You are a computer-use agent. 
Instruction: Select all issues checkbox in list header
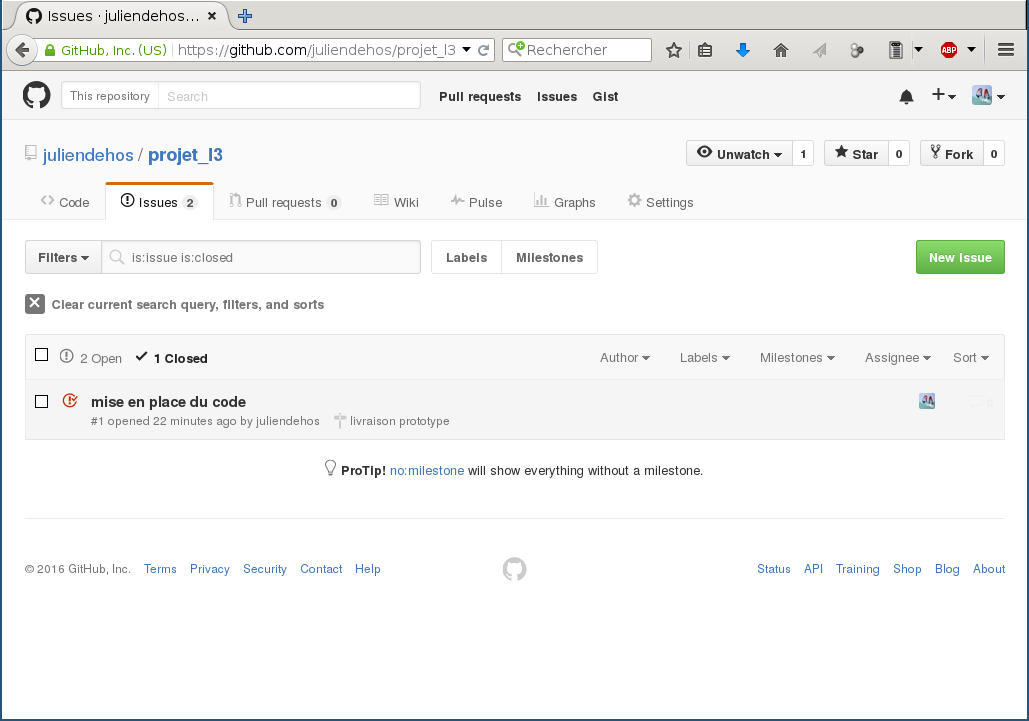pos(41,355)
